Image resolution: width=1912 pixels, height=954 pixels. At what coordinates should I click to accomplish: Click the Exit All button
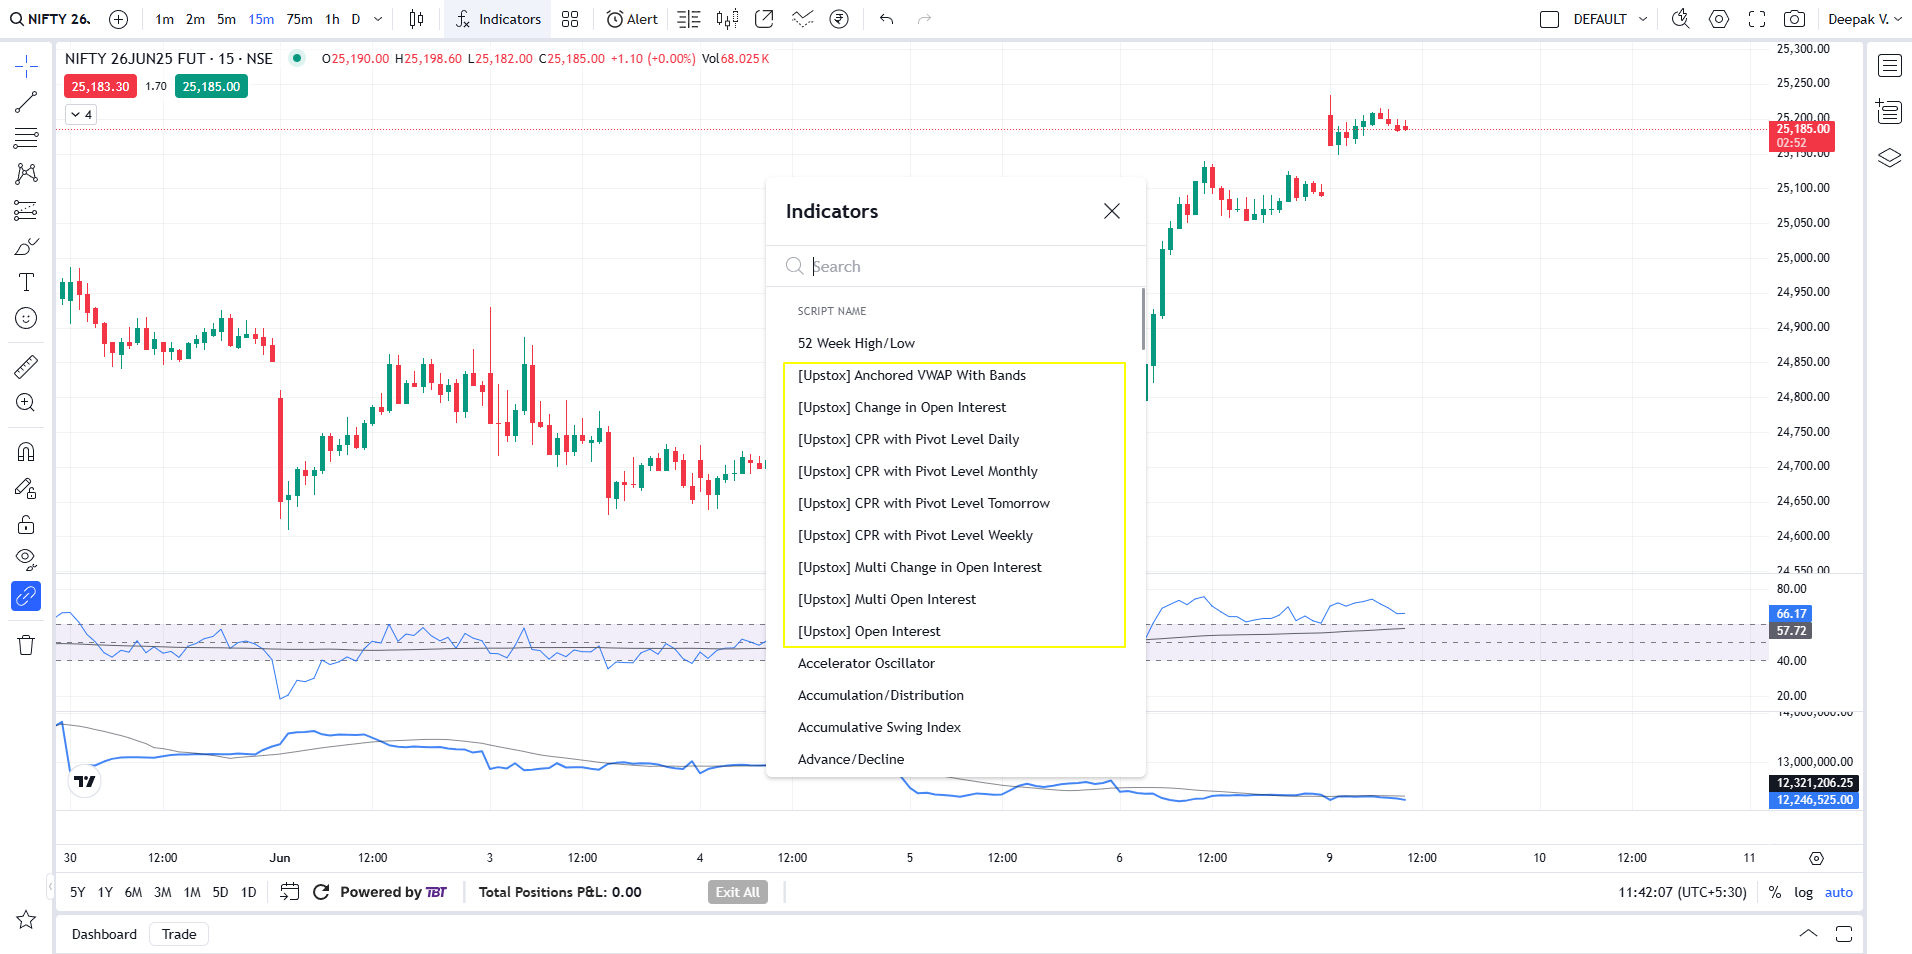738,892
